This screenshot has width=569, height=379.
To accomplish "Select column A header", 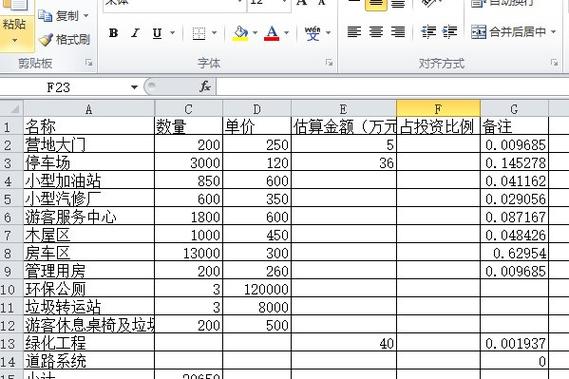I will coord(89,109).
